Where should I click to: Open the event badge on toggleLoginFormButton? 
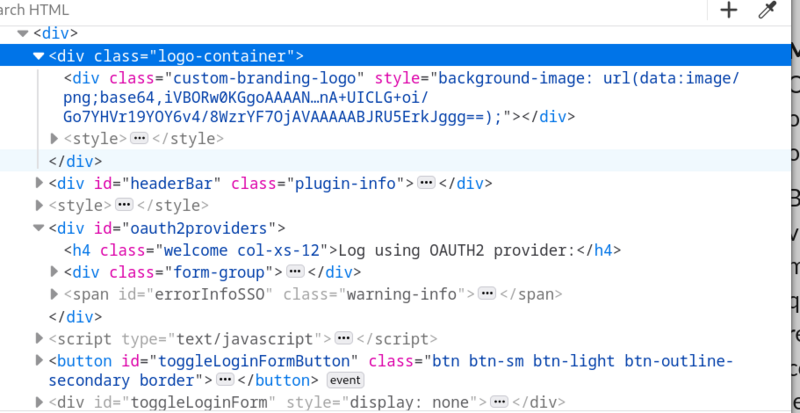coord(345,380)
